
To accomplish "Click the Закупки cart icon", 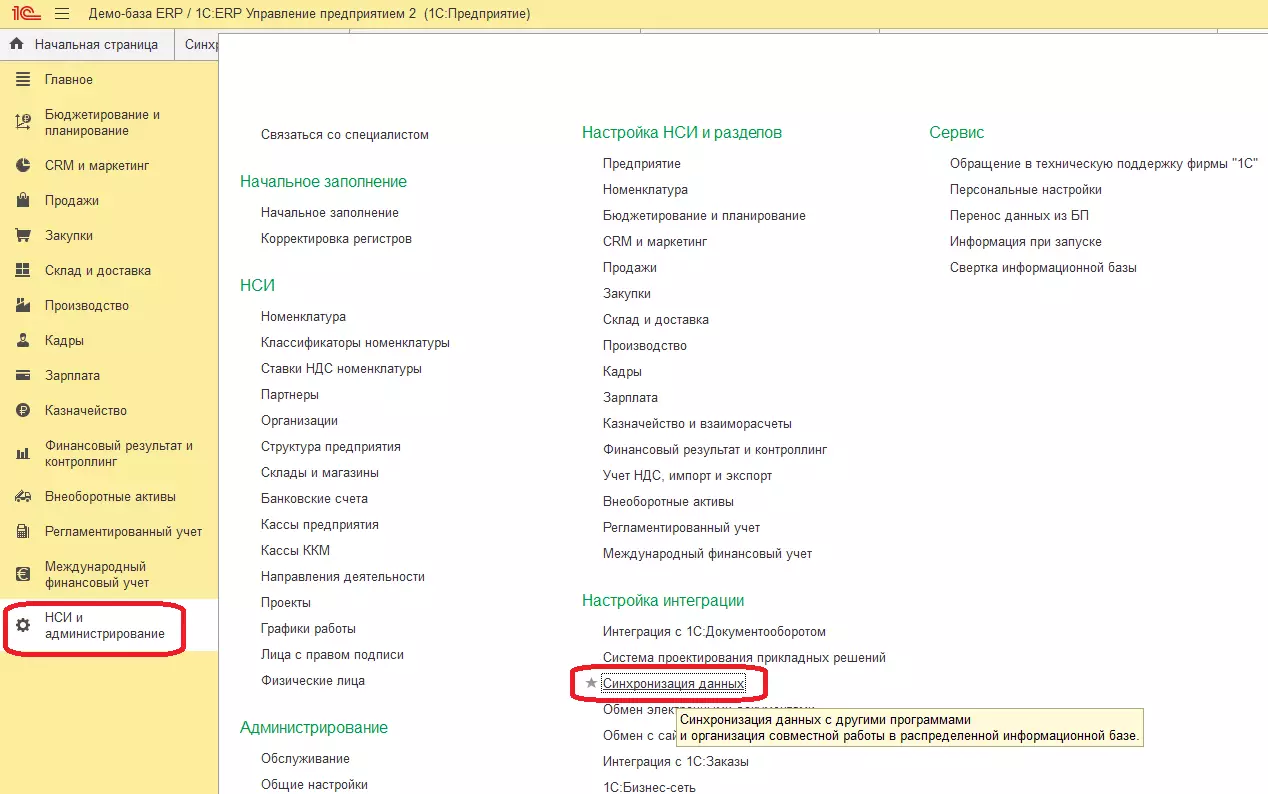I will [x=23, y=236].
